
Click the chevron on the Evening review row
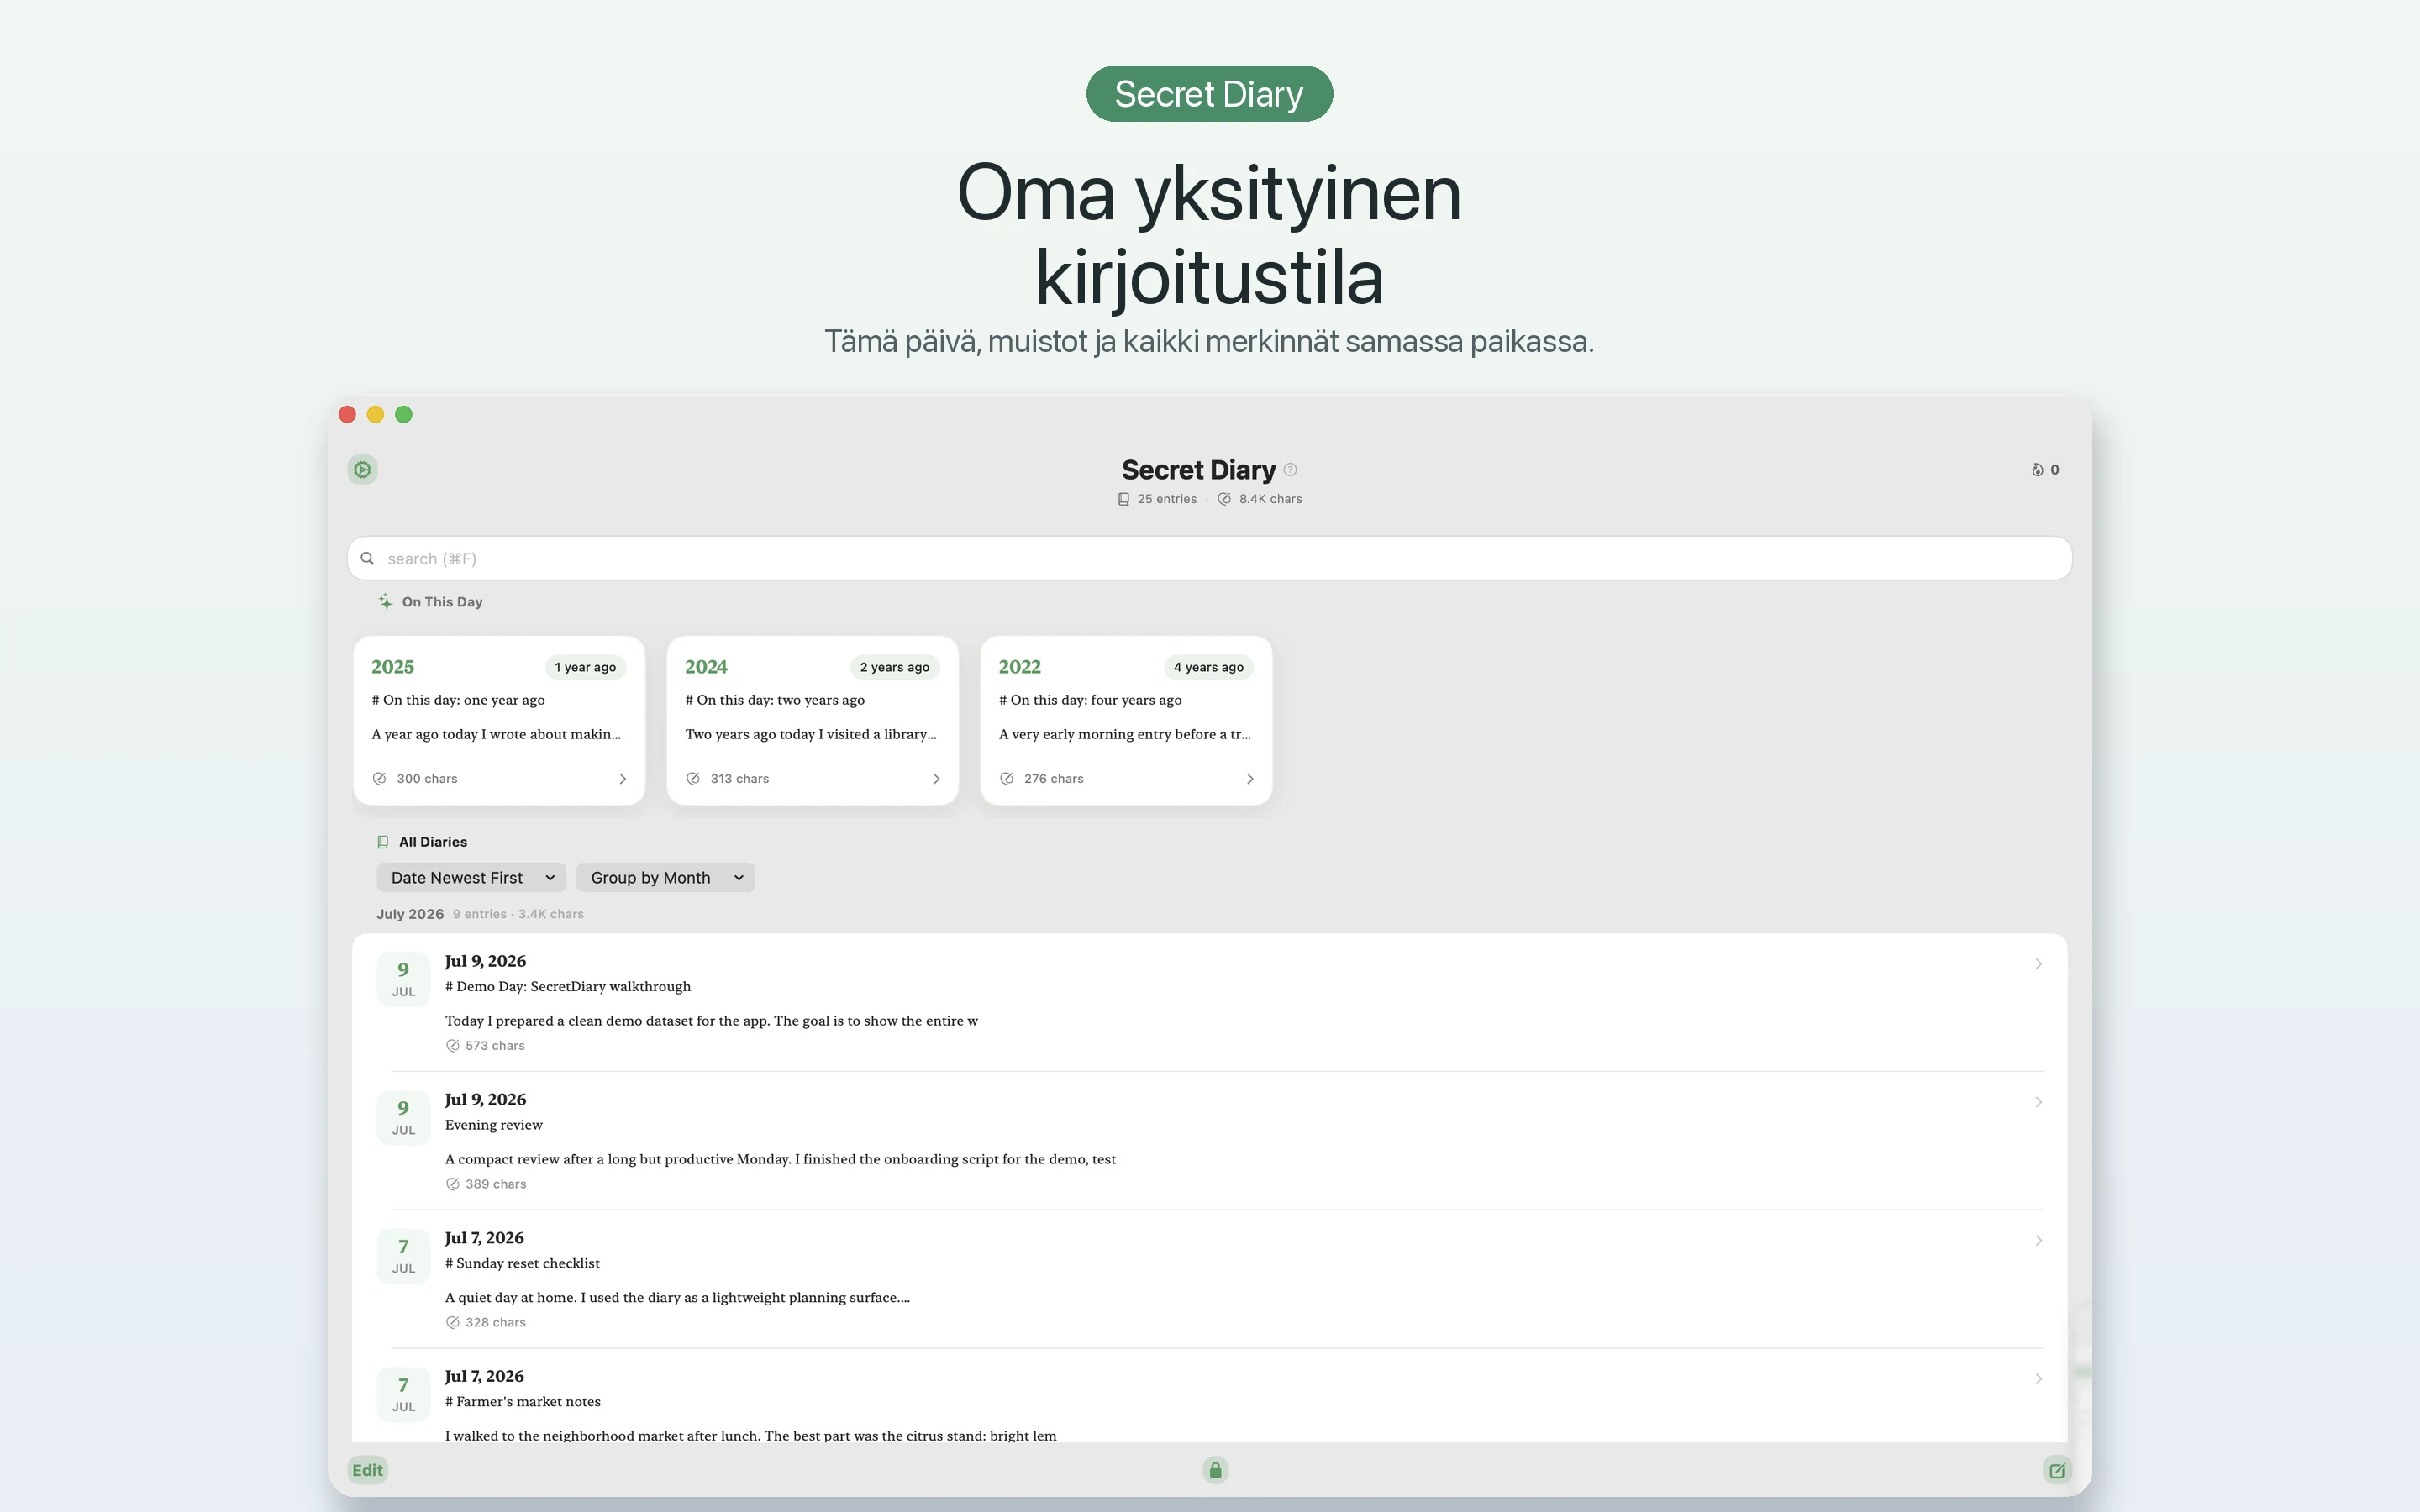point(2038,1101)
